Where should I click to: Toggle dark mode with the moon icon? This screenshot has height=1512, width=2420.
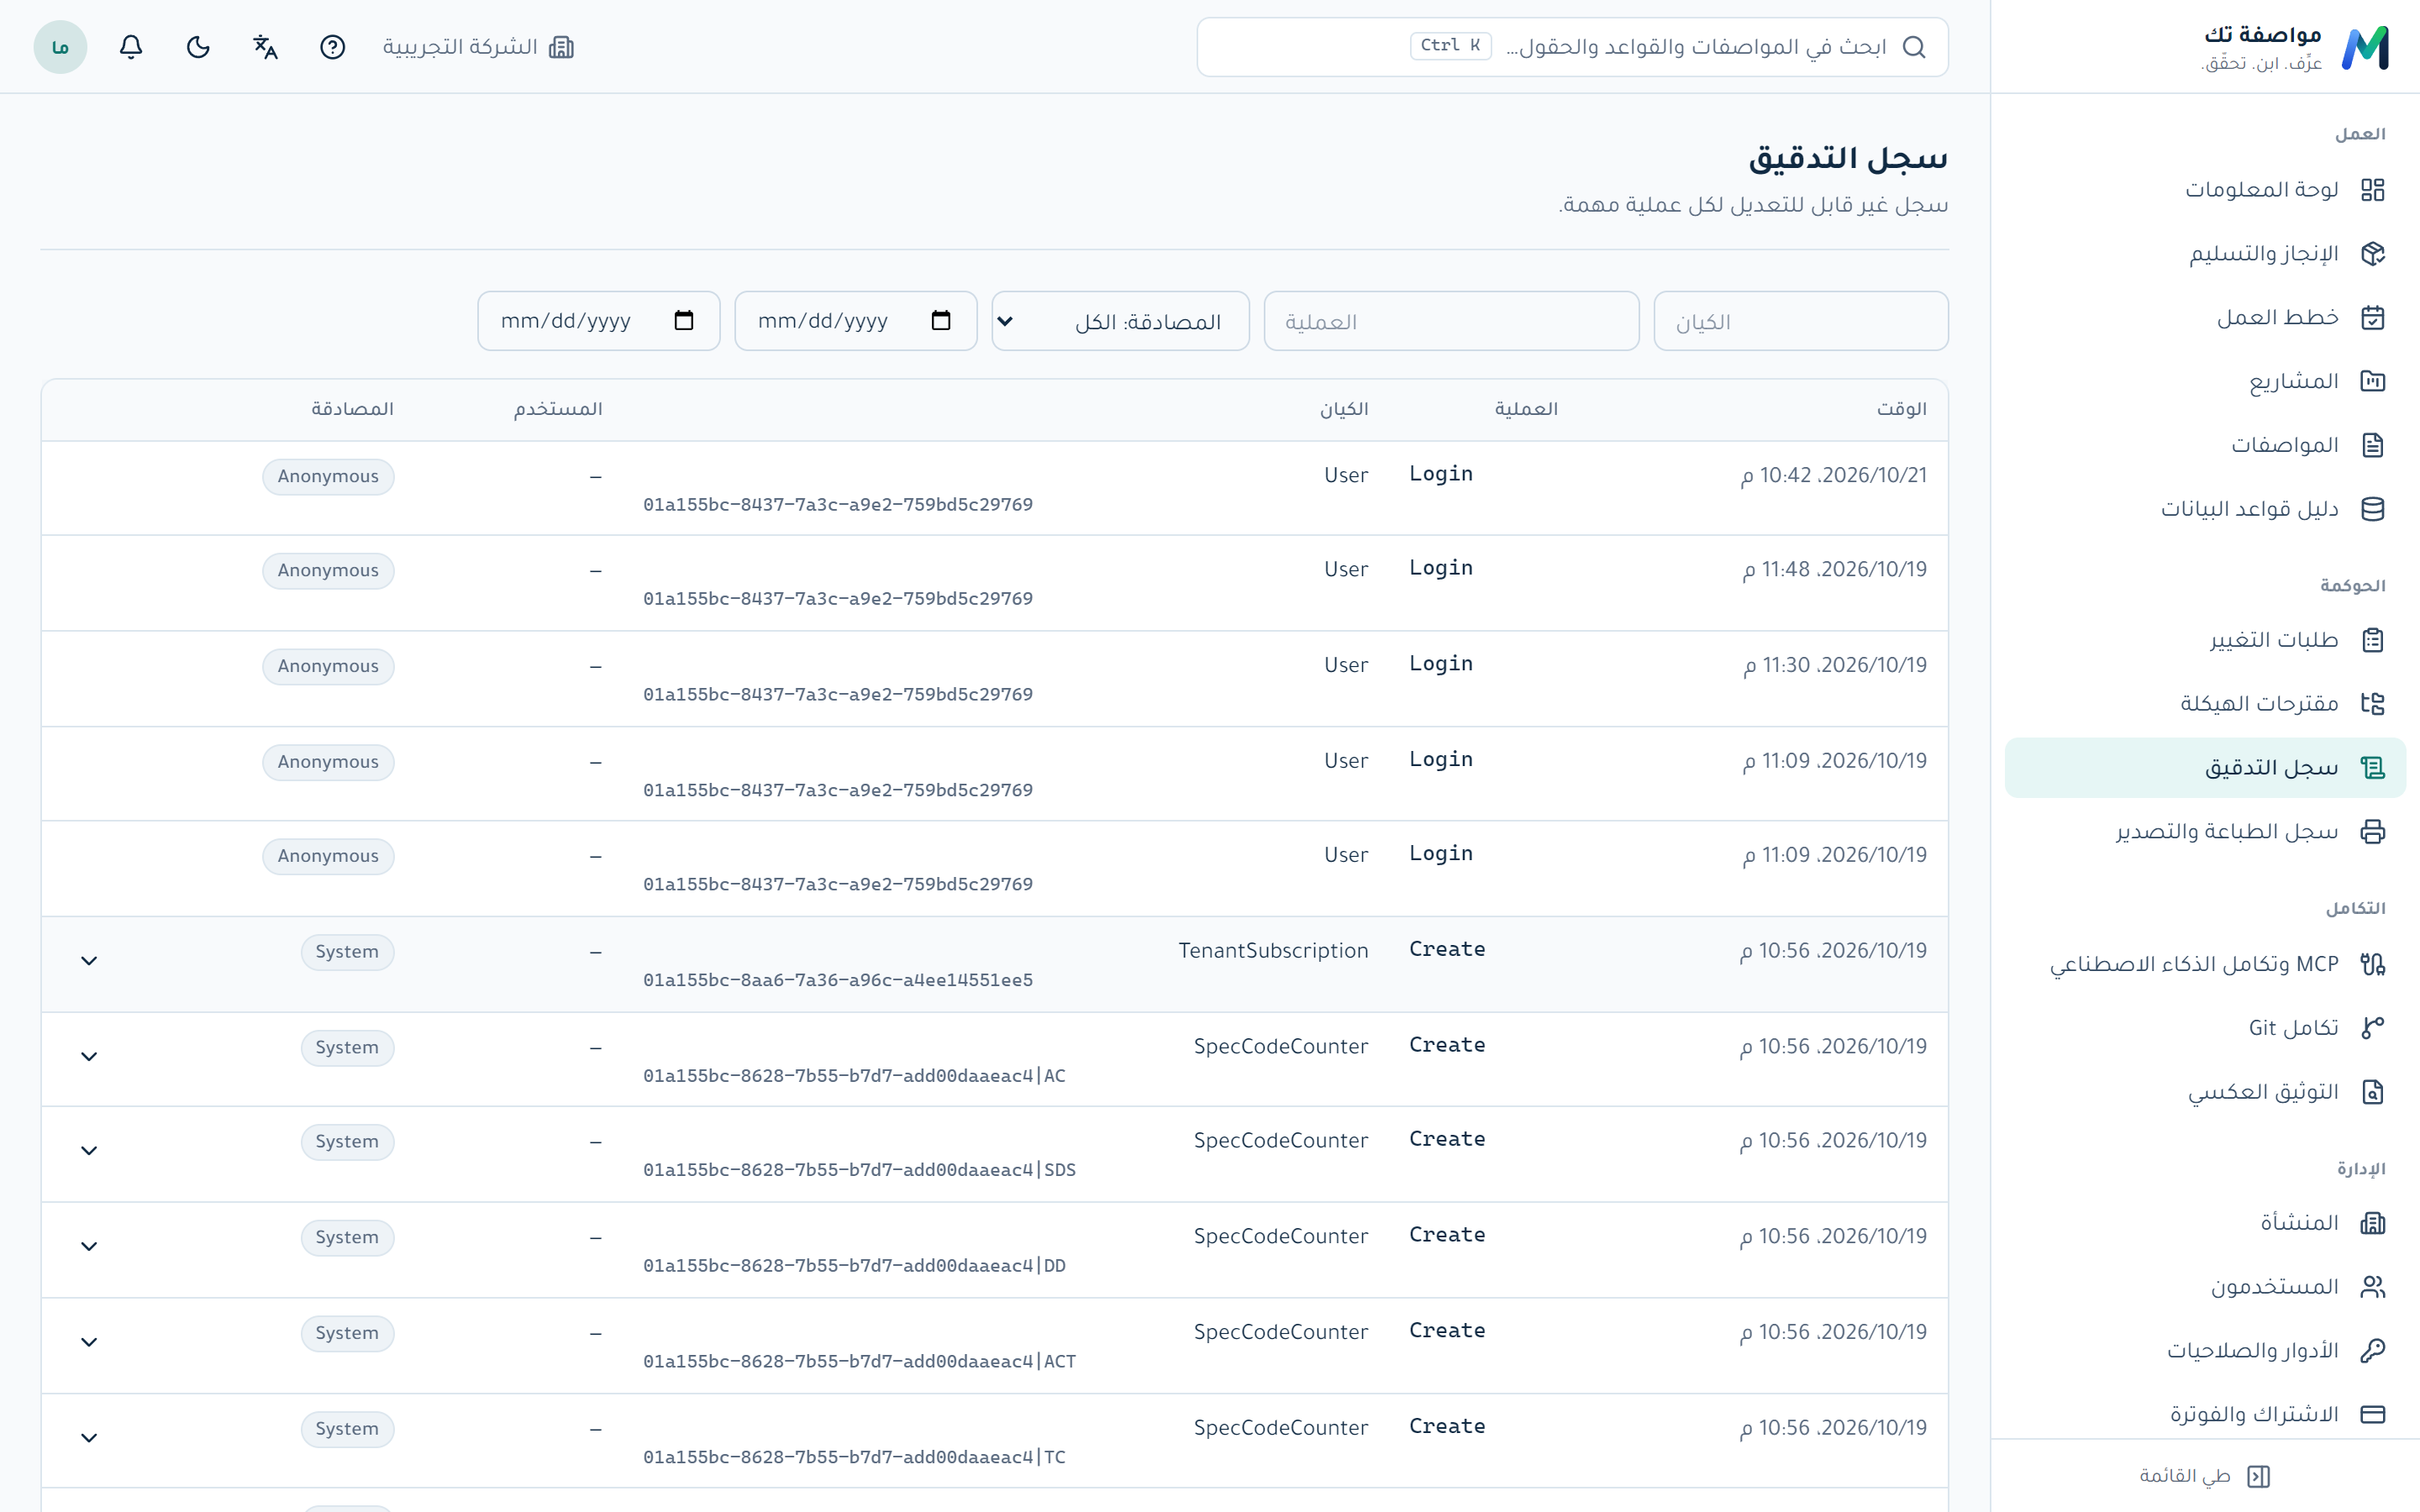[198, 47]
